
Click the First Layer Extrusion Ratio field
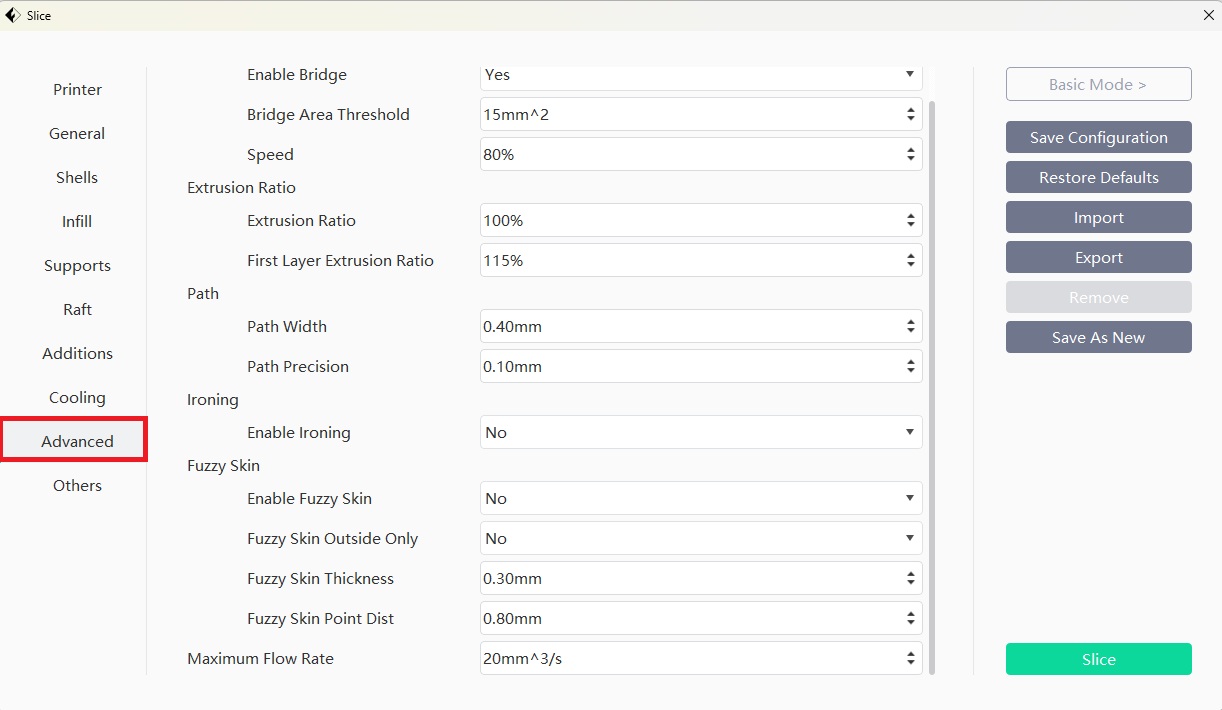690,261
